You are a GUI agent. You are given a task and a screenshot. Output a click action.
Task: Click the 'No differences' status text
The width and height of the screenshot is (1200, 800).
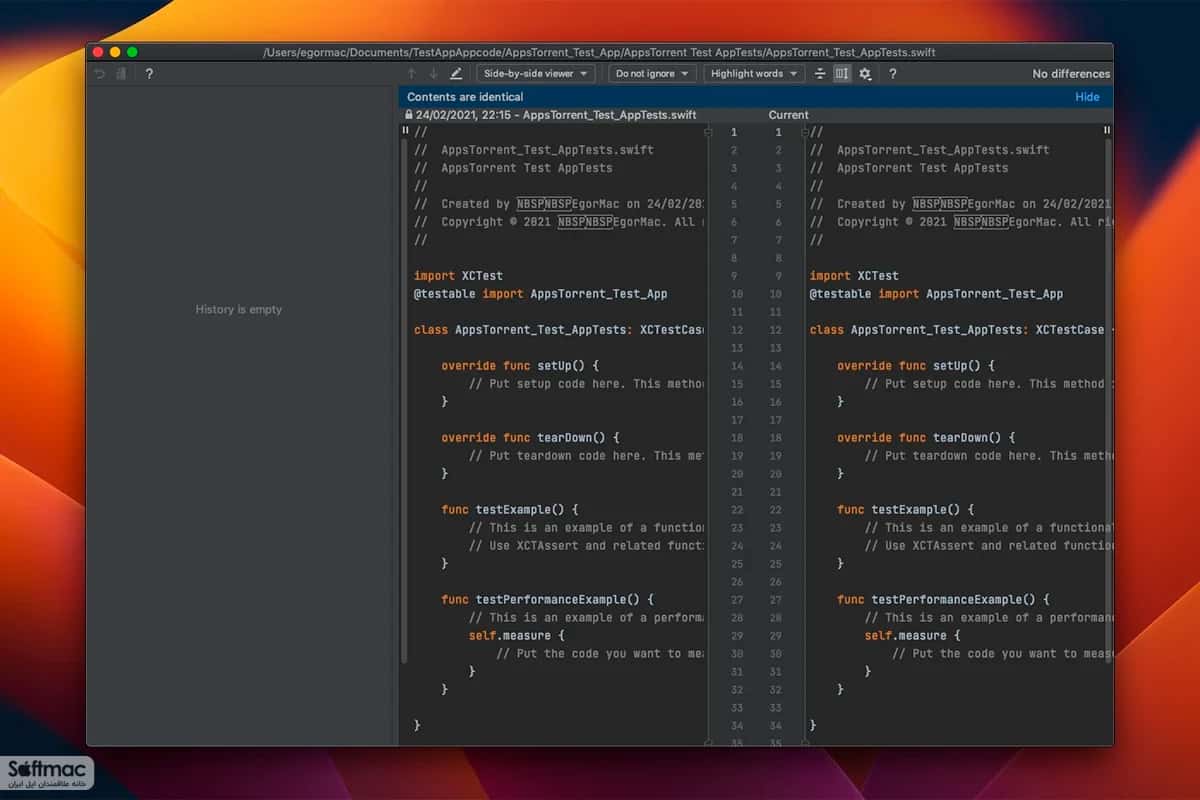coord(1071,74)
